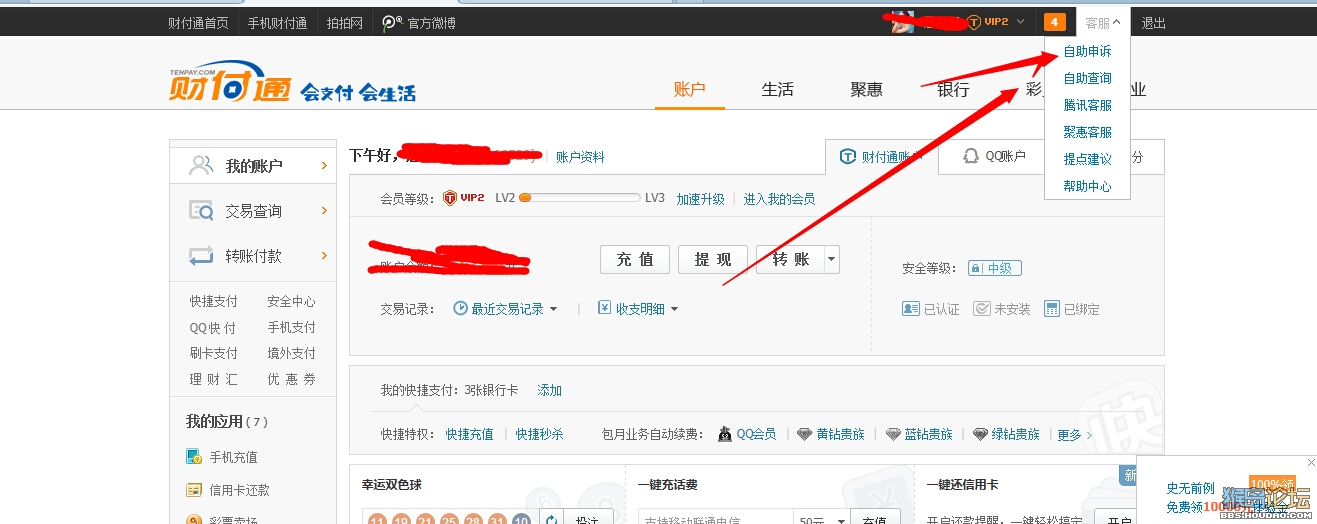Open the notifications badge showing 4
The height and width of the screenshot is (524, 1317).
[x=1054, y=22]
